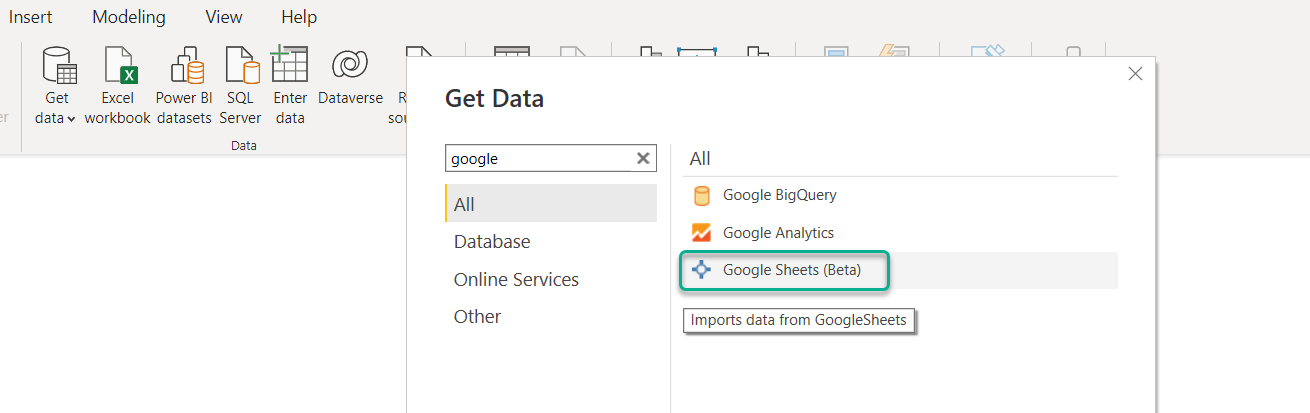
Task: Click the Google BigQuery database icon
Action: (701, 195)
